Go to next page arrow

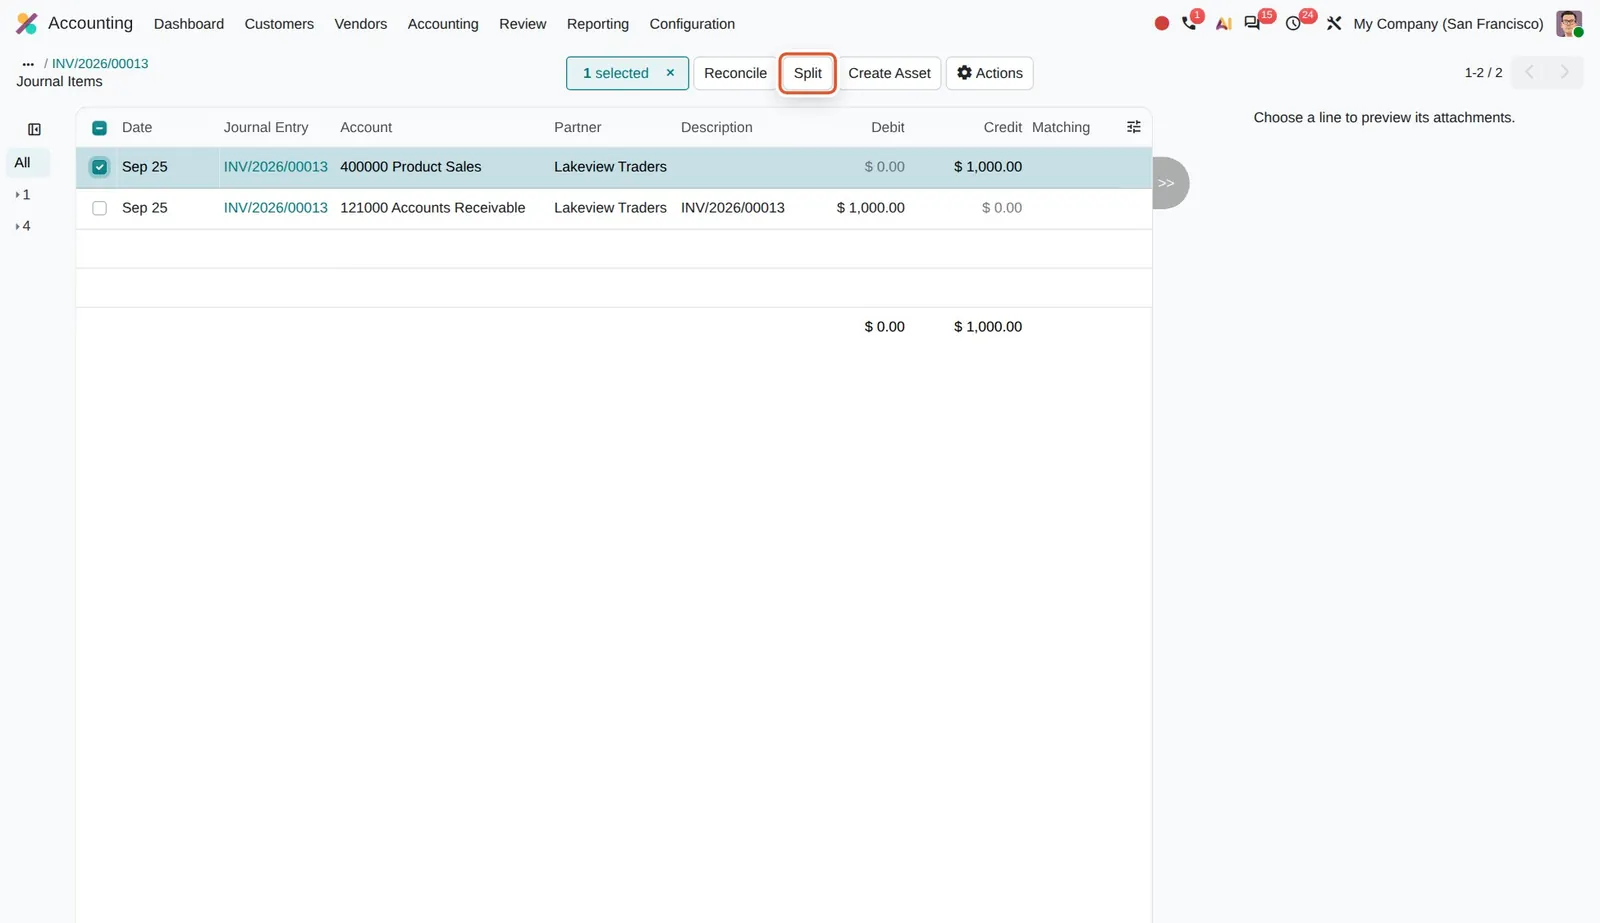coord(1565,72)
